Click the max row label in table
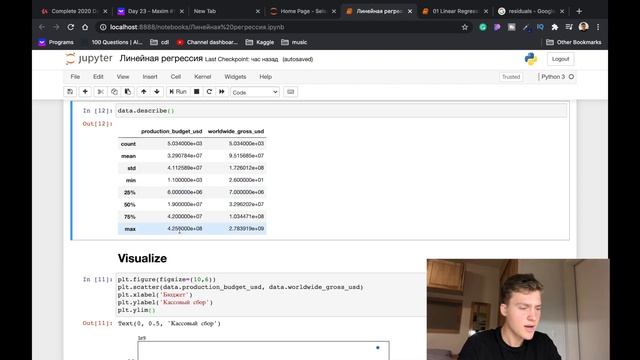Image resolution: width=640 pixels, height=360 pixels. click(x=130, y=229)
